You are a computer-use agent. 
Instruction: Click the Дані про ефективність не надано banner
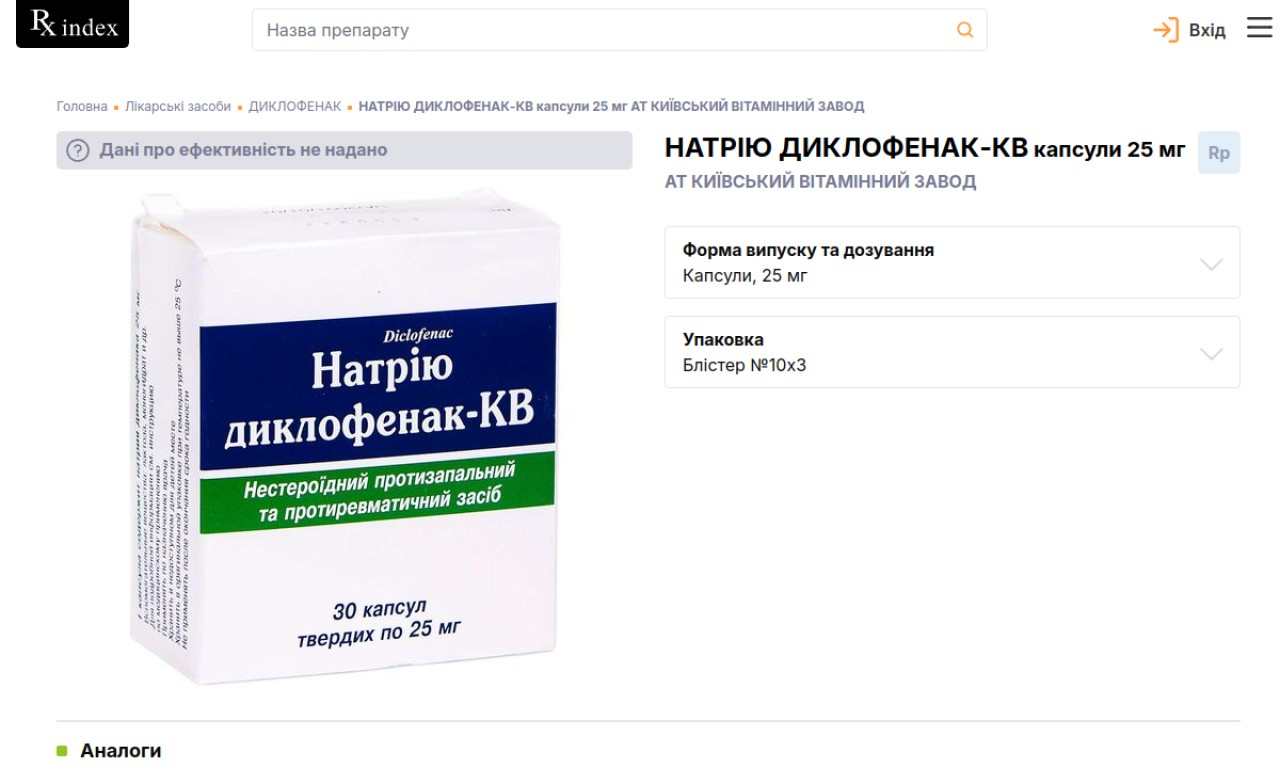[344, 150]
